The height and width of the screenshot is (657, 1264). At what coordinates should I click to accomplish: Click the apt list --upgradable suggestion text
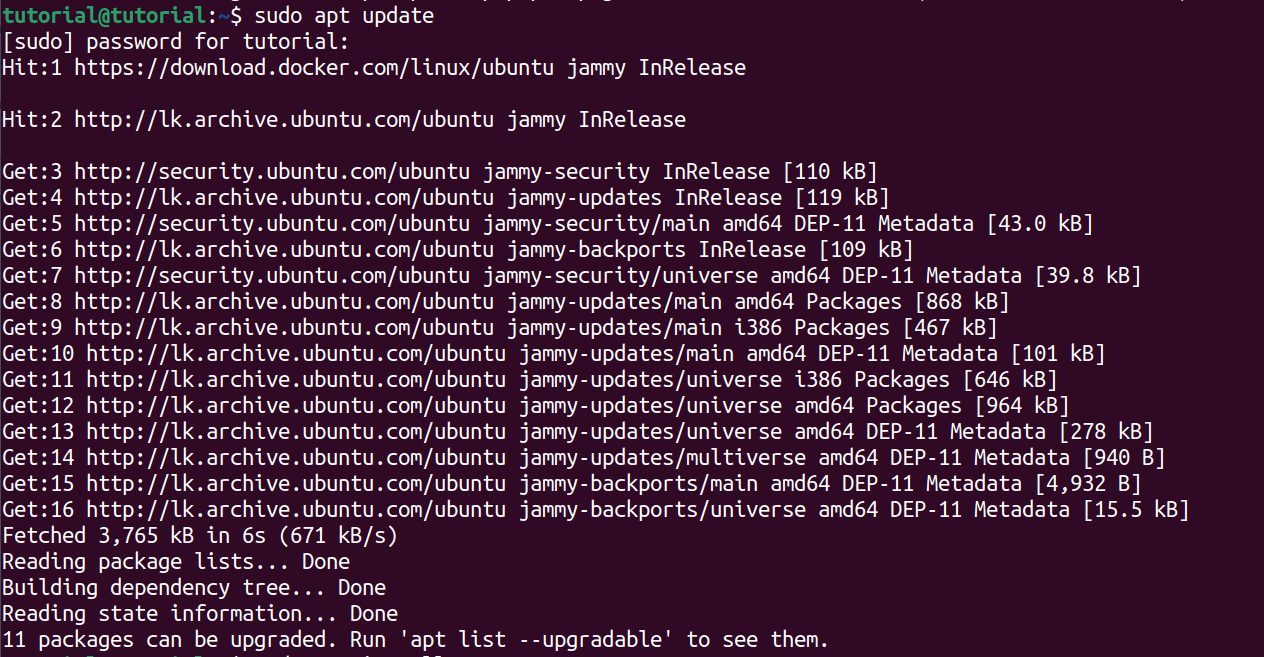point(530,639)
